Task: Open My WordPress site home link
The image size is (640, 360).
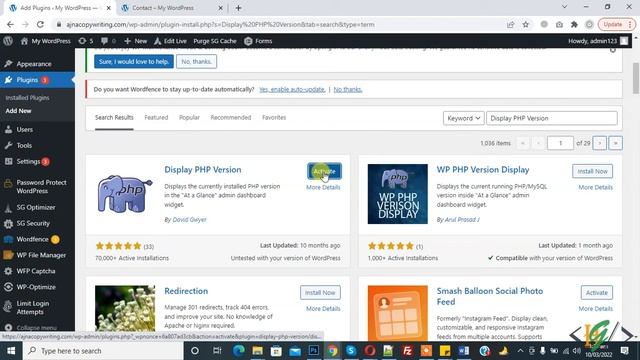Action: [46, 41]
